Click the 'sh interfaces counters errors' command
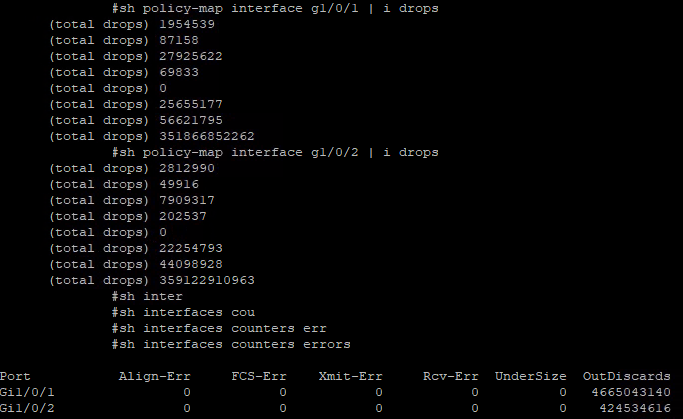 [x=231, y=345]
